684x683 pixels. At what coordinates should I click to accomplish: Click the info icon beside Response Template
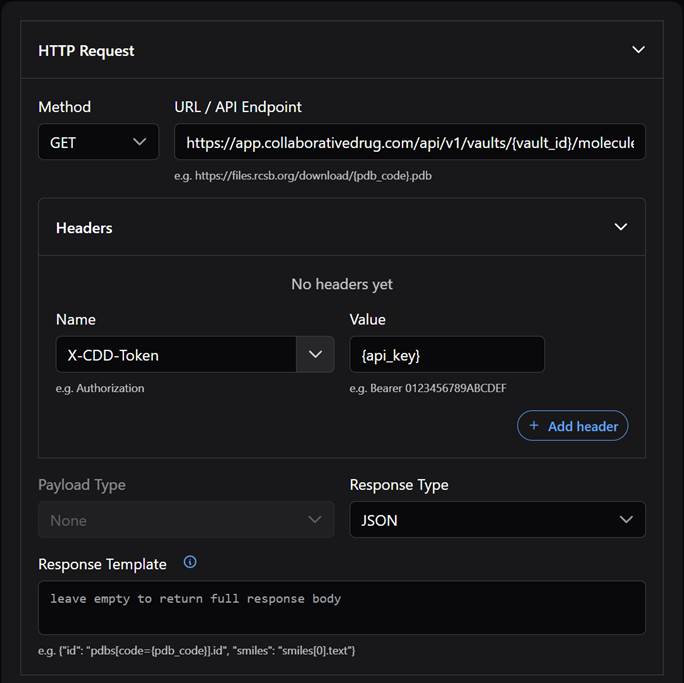coord(190,563)
